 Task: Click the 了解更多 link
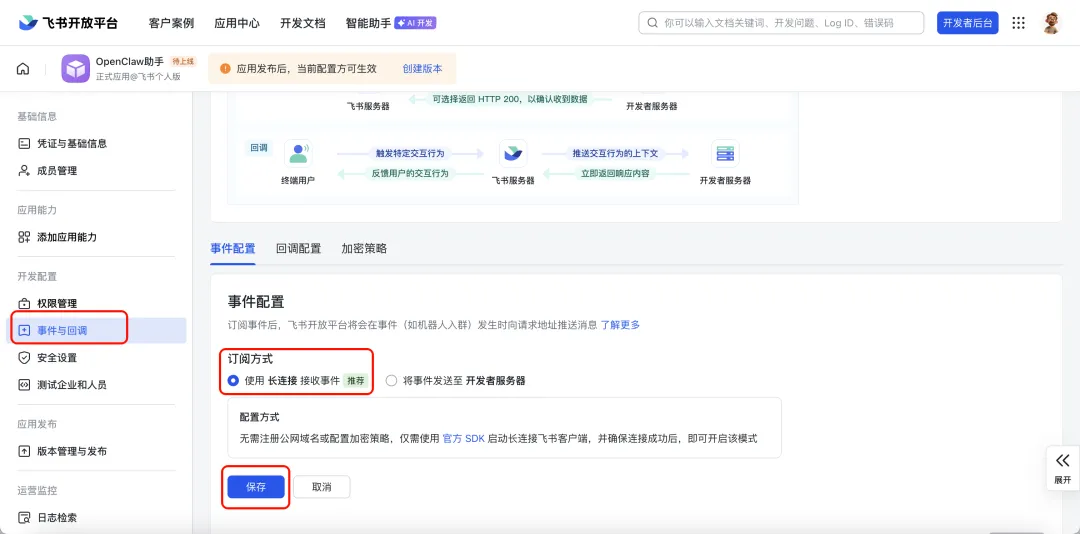click(x=621, y=325)
